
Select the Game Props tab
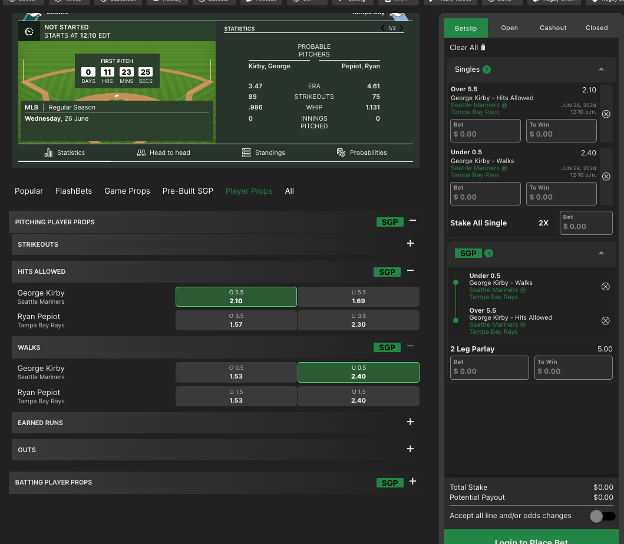click(127, 191)
